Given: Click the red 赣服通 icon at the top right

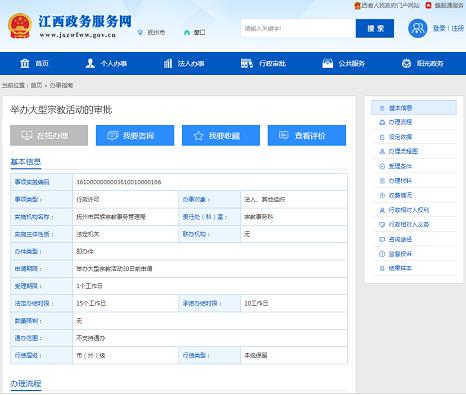Looking at the screenshot, I should tap(428, 5).
